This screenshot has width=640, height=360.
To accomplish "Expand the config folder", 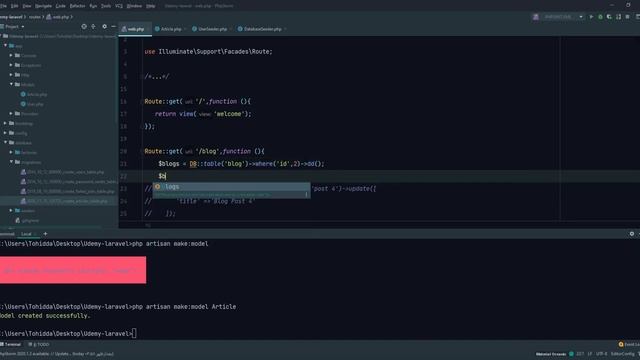I will click(x=6, y=133).
